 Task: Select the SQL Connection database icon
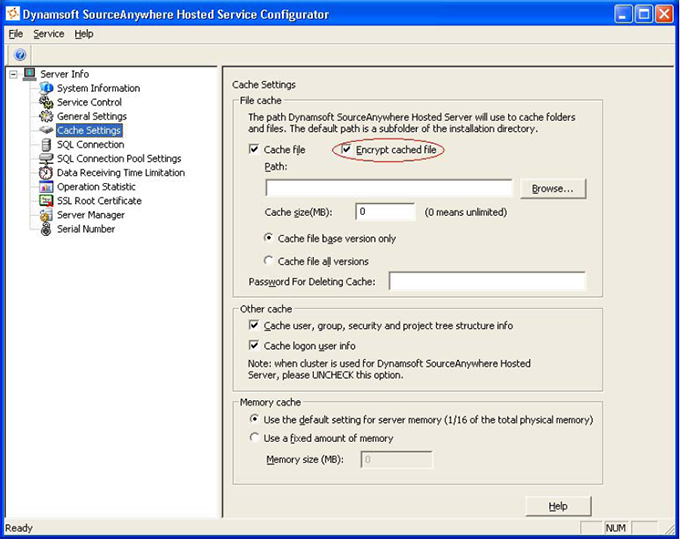coord(47,144)
